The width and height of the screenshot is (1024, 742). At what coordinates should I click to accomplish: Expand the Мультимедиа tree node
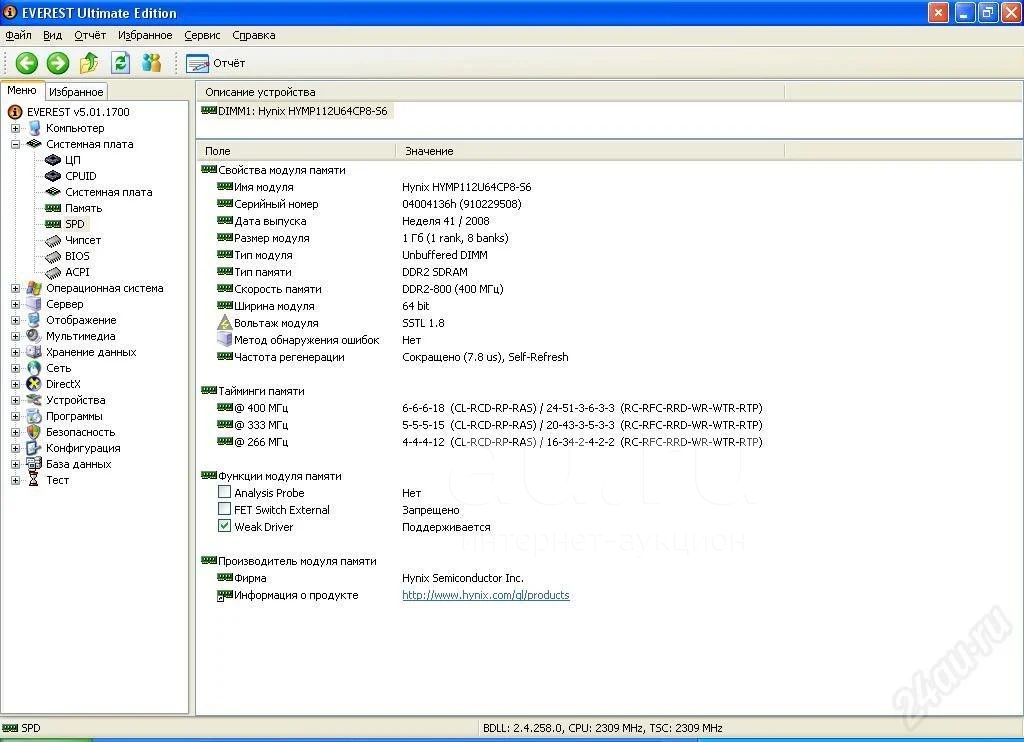(16, 336)
